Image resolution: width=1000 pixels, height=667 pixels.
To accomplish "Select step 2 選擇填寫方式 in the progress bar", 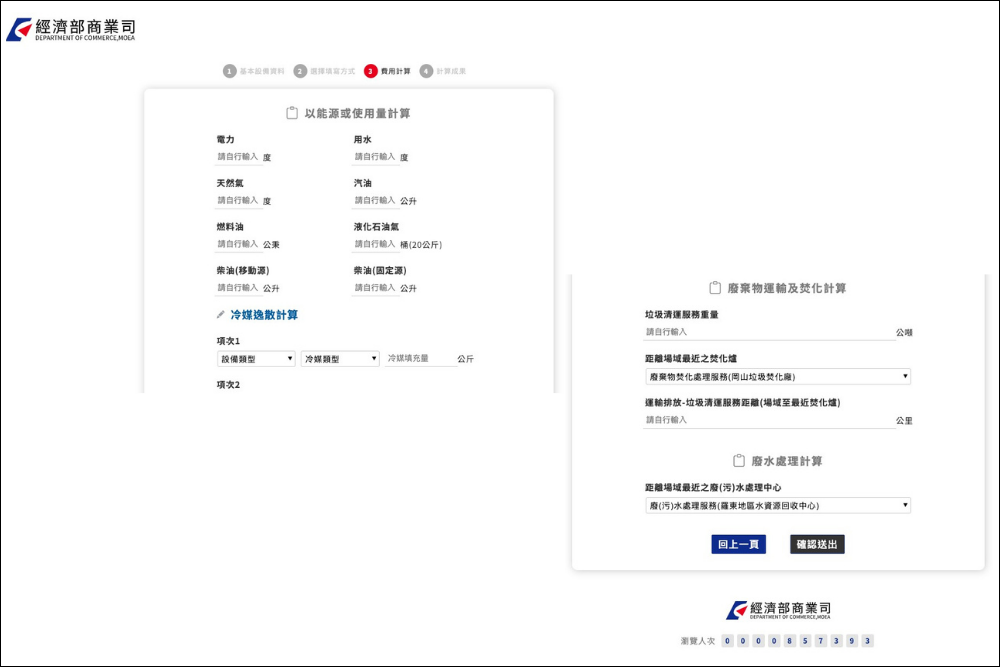I will tap(301, 70).
